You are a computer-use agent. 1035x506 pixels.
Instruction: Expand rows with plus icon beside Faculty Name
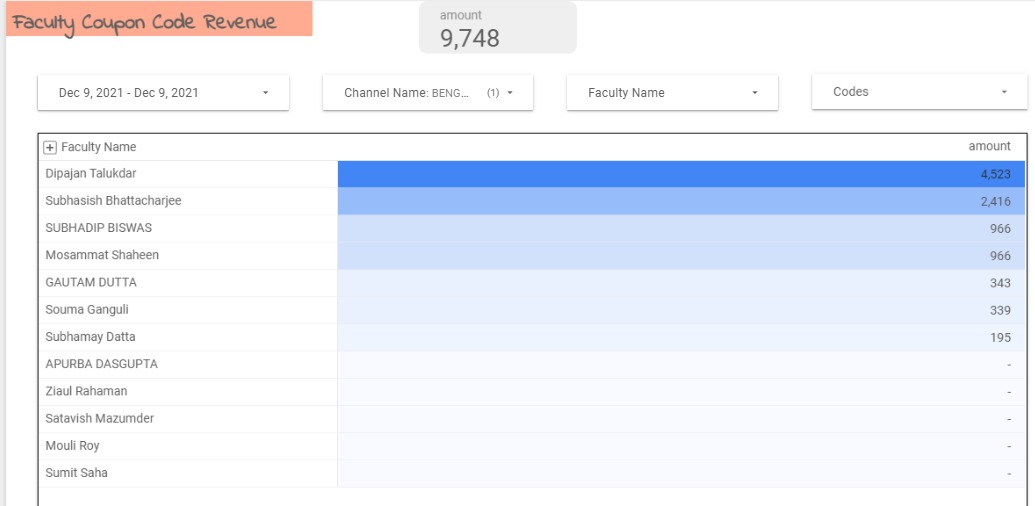coord(50,147)
